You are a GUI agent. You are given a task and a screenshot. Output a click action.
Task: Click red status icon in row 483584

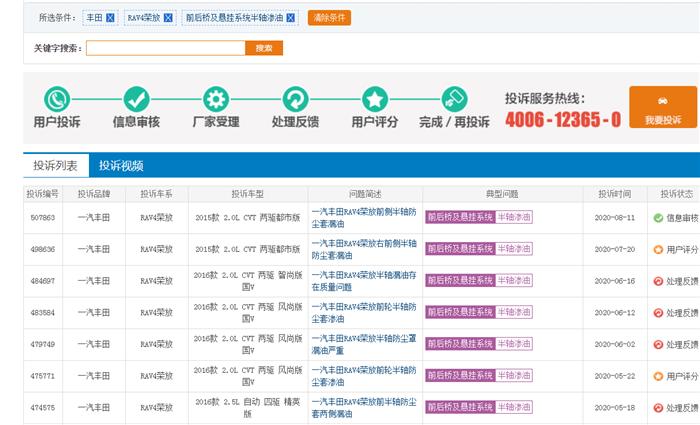click(x=658, y=313)
